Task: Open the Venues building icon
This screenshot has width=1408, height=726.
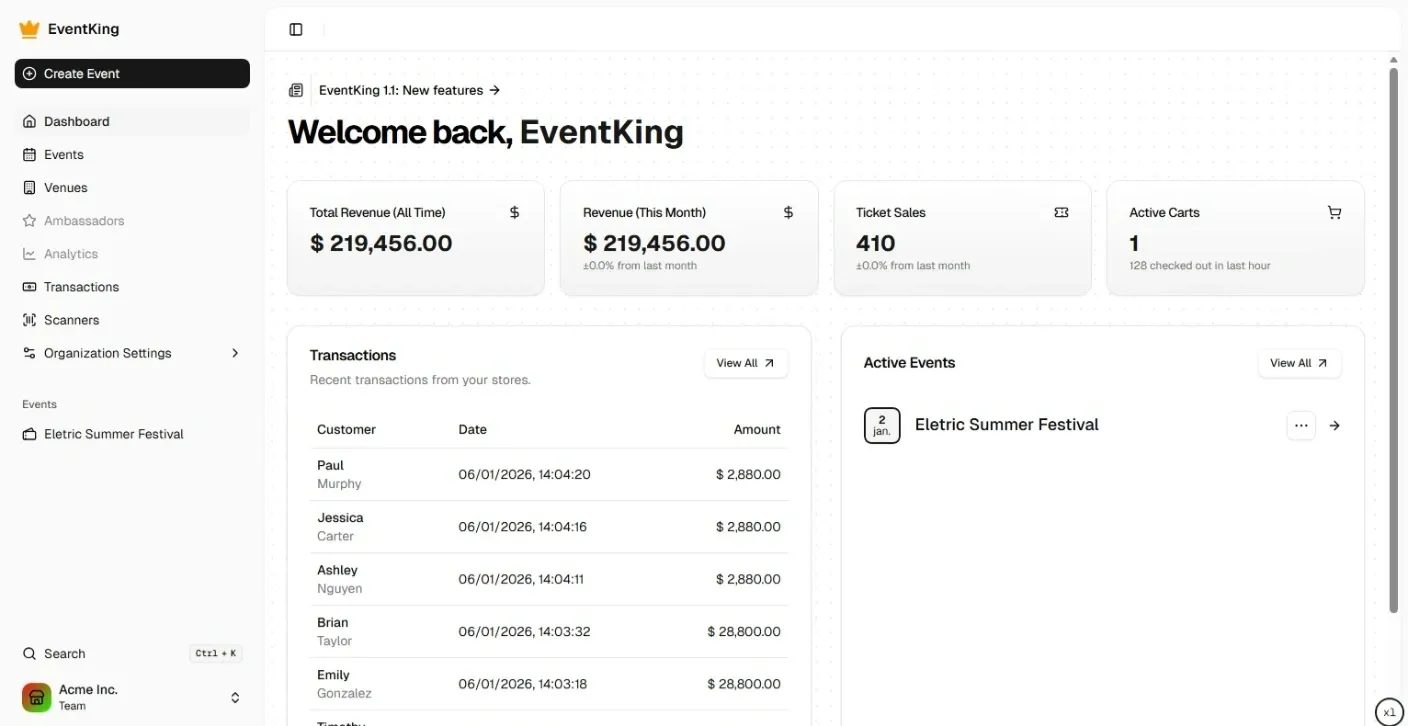Action: pyautogui.click(x=29, y=188)
